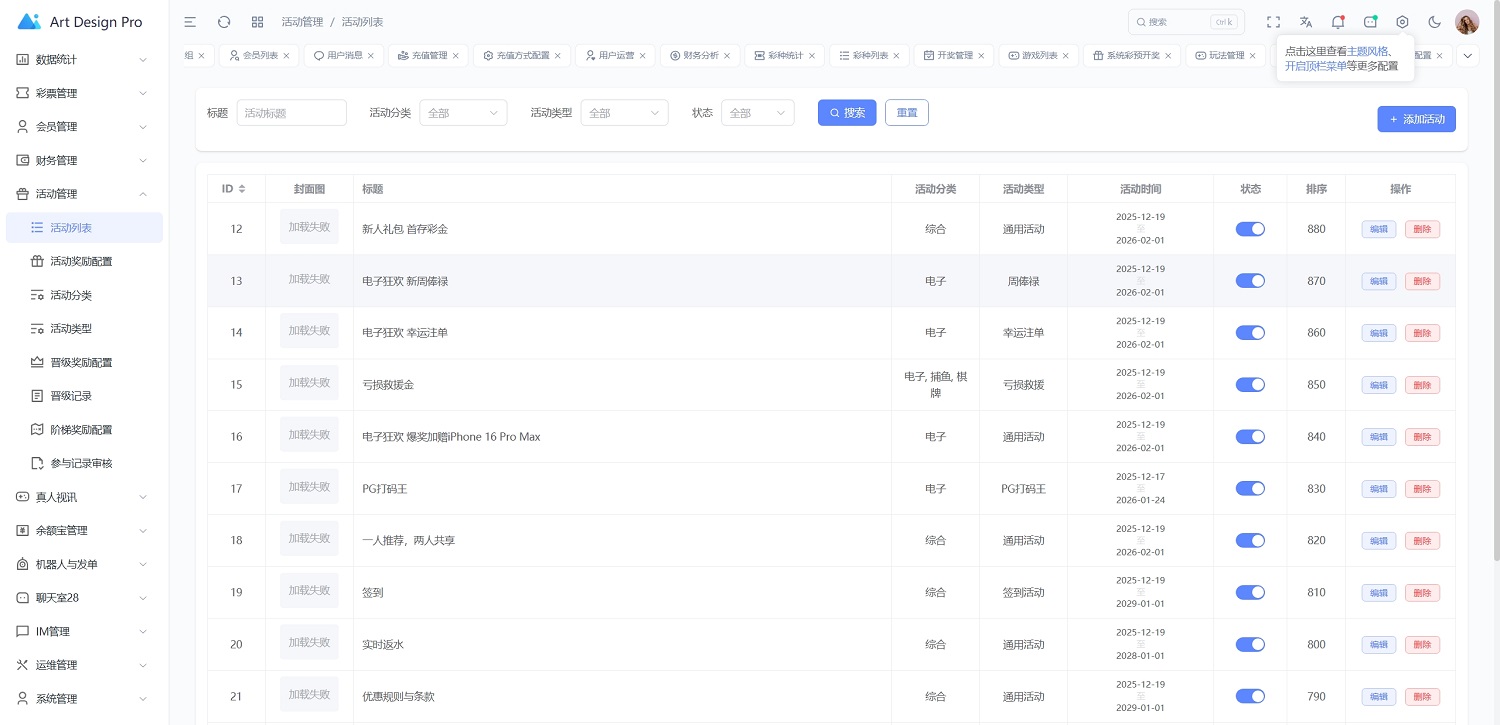The height and width of the screenshot is (725, 1500).
Task: Click the collapse sidebar menu icon
Action: (190, 22)
